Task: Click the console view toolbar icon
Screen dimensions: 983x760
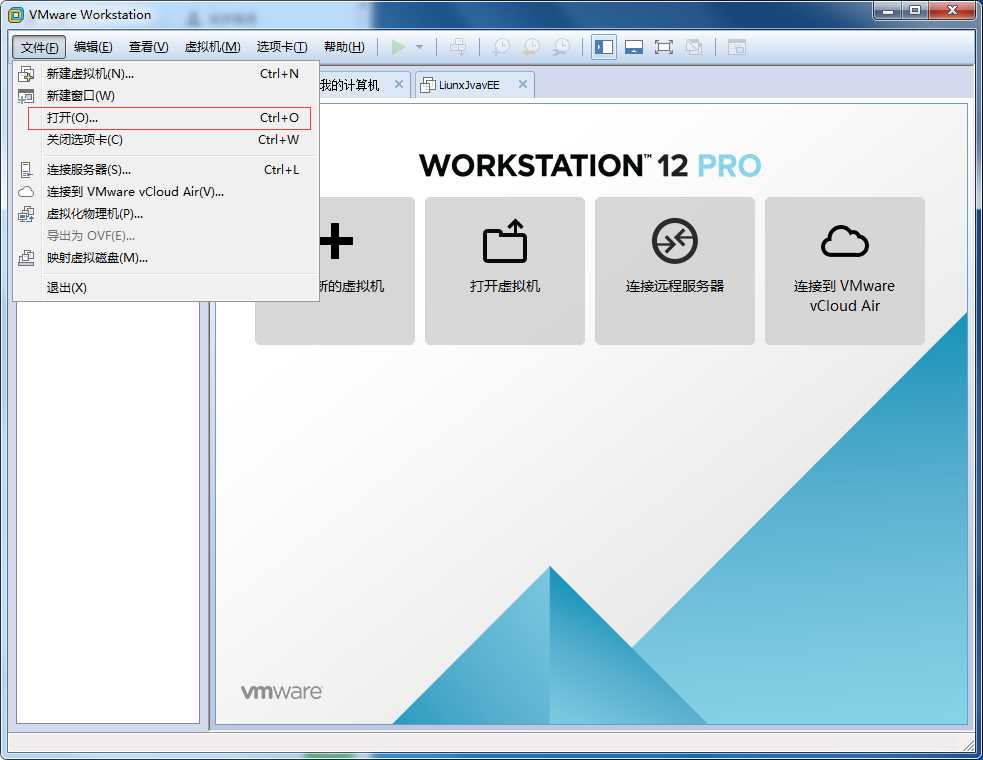Action: (737, 47)
